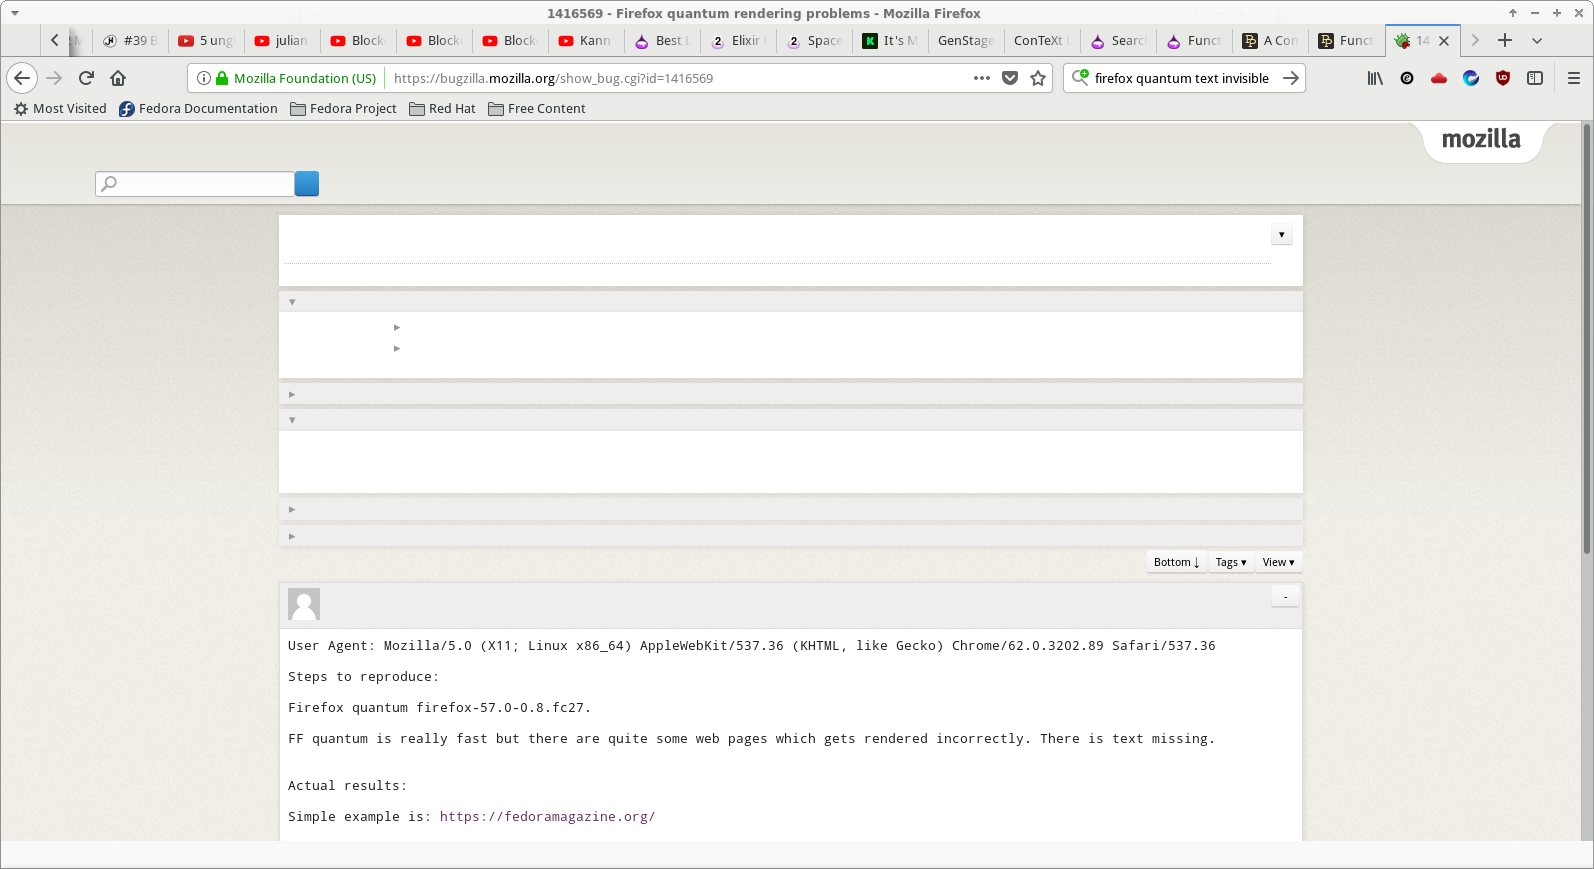Switch to the '#39 B' tab
Viewport: 1594px width, 869px height.
click(x=130, y=41)
